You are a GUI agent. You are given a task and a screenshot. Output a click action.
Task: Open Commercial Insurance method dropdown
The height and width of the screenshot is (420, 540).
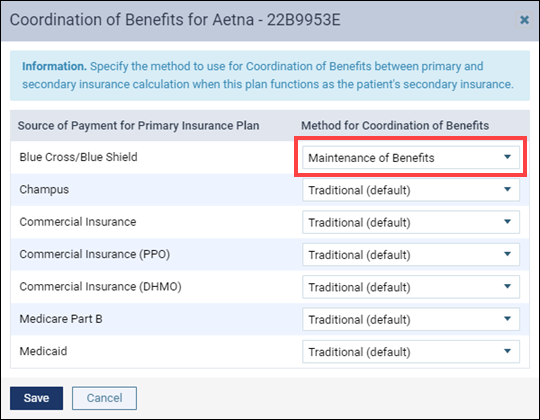tap(411, 222)
